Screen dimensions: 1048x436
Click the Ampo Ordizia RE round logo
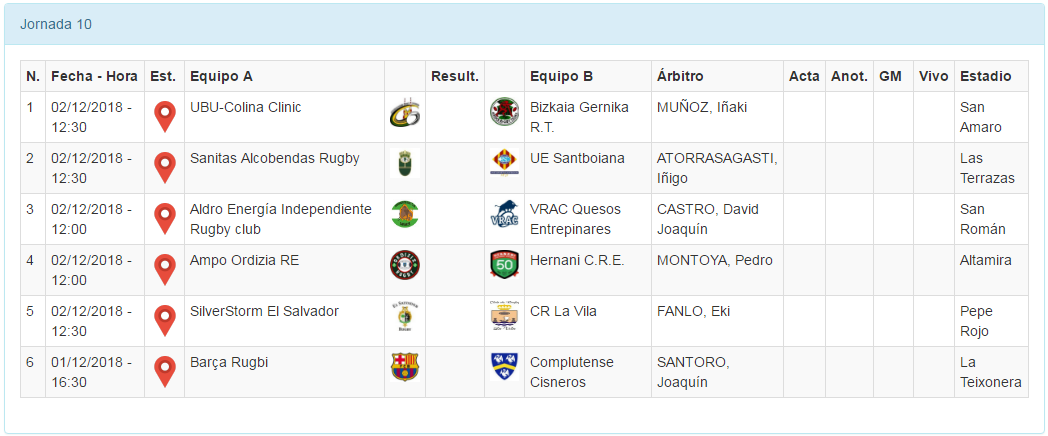[x=404, y=265]
